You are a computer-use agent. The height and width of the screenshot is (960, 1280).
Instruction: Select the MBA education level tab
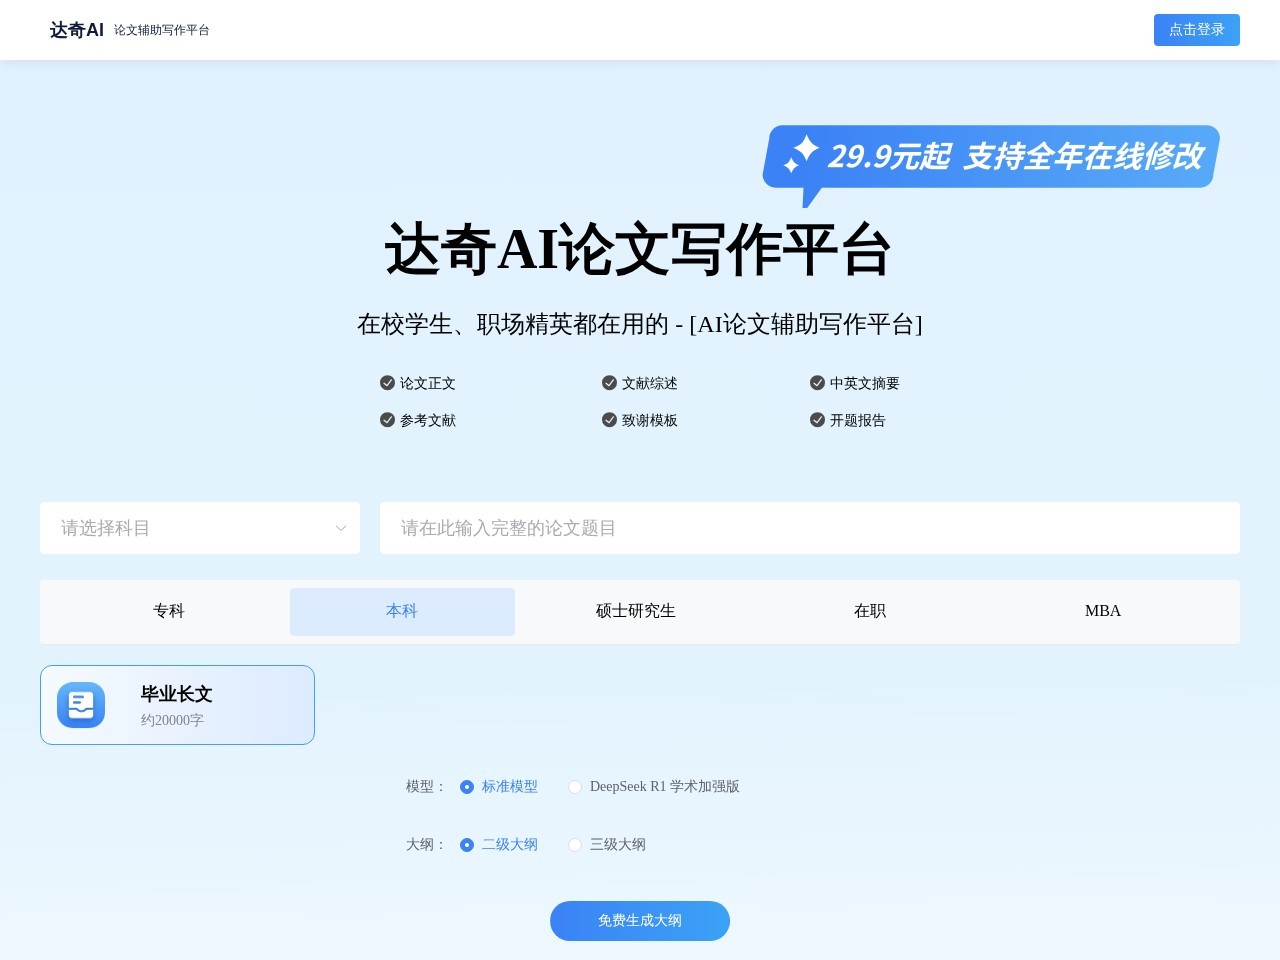[1102, 611]
